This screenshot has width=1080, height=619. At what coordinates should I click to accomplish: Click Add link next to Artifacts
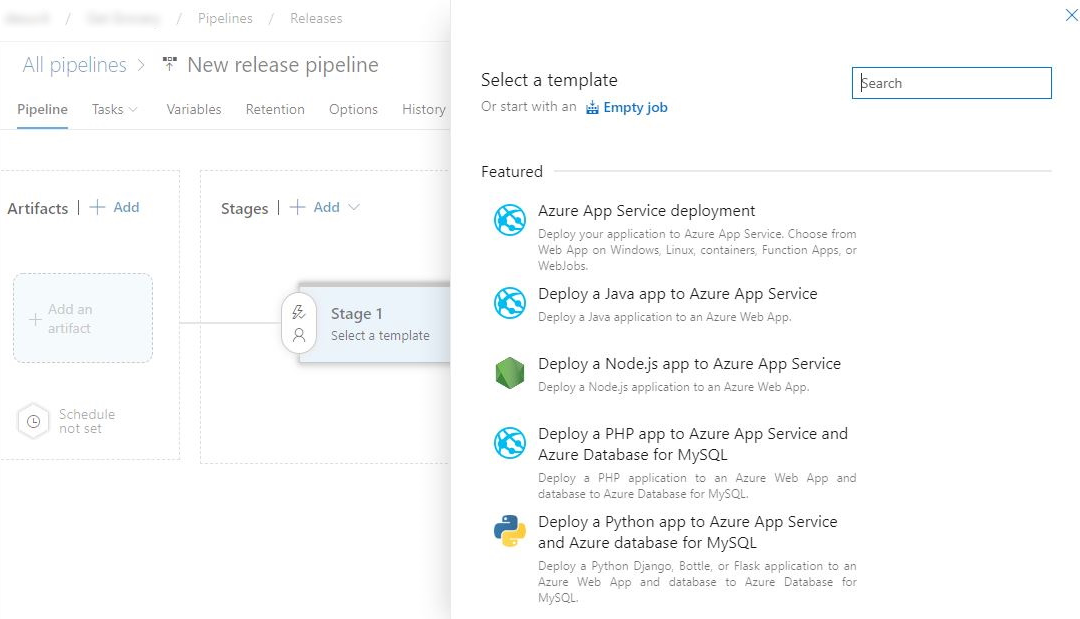pos(126,207)
